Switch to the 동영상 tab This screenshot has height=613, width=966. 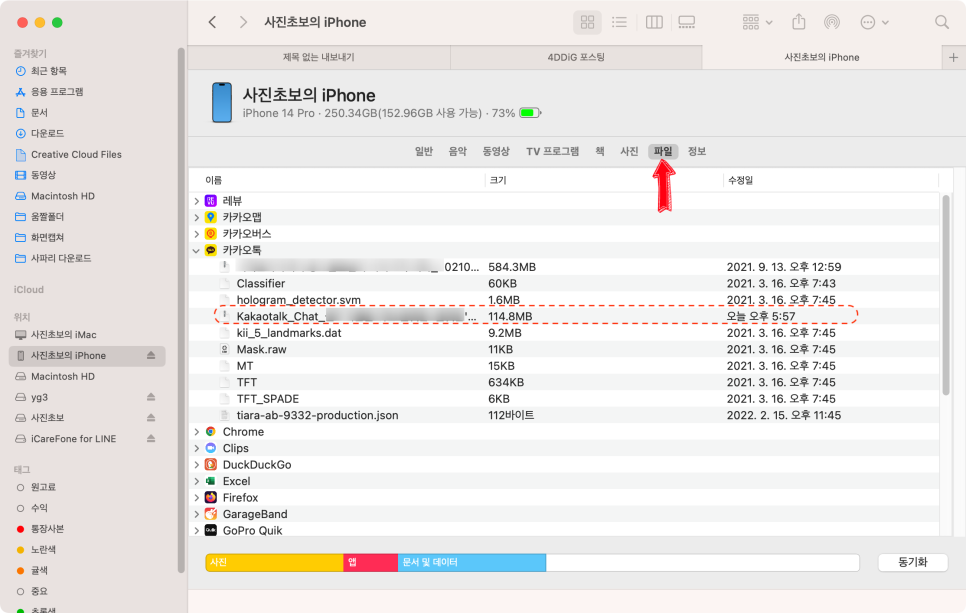tap(496, 152)
